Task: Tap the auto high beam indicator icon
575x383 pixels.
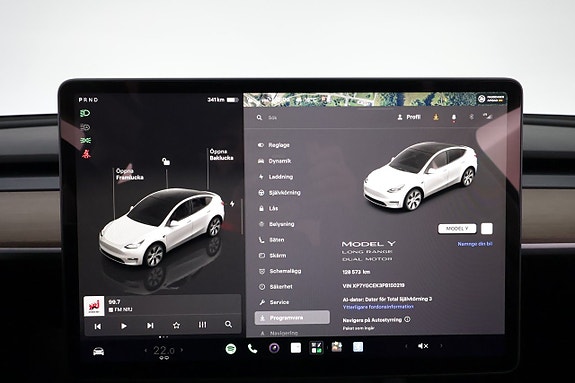Action: tap(85, 127)
